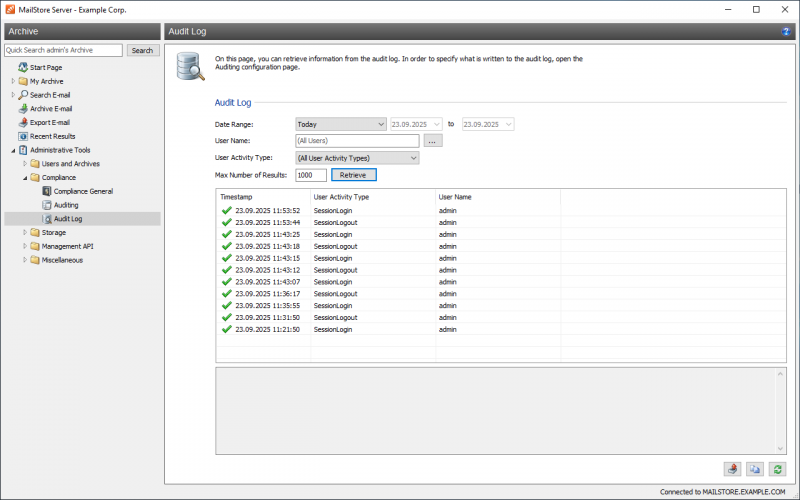The height and width of the screenshot is (500, 800).
Task: Click the Max Number of Results field
Action: [311, 175]
